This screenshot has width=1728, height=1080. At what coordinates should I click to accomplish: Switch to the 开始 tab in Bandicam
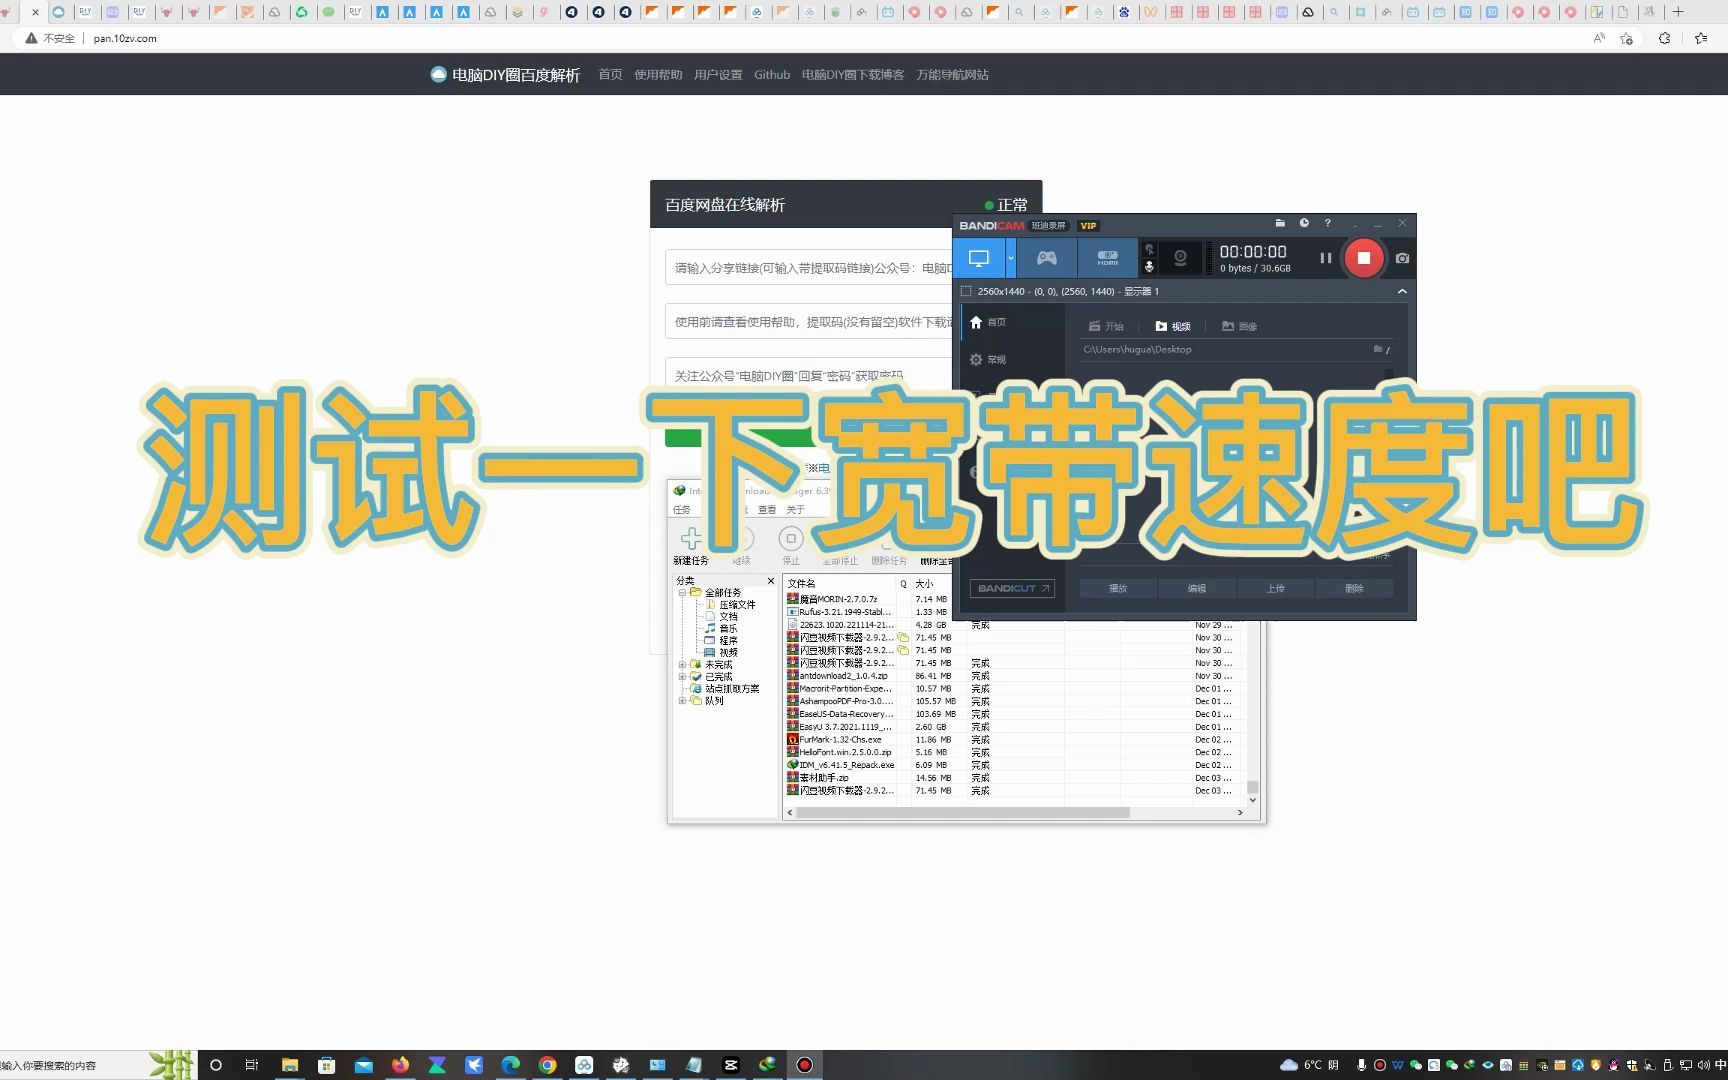[x=1106, y=326]
